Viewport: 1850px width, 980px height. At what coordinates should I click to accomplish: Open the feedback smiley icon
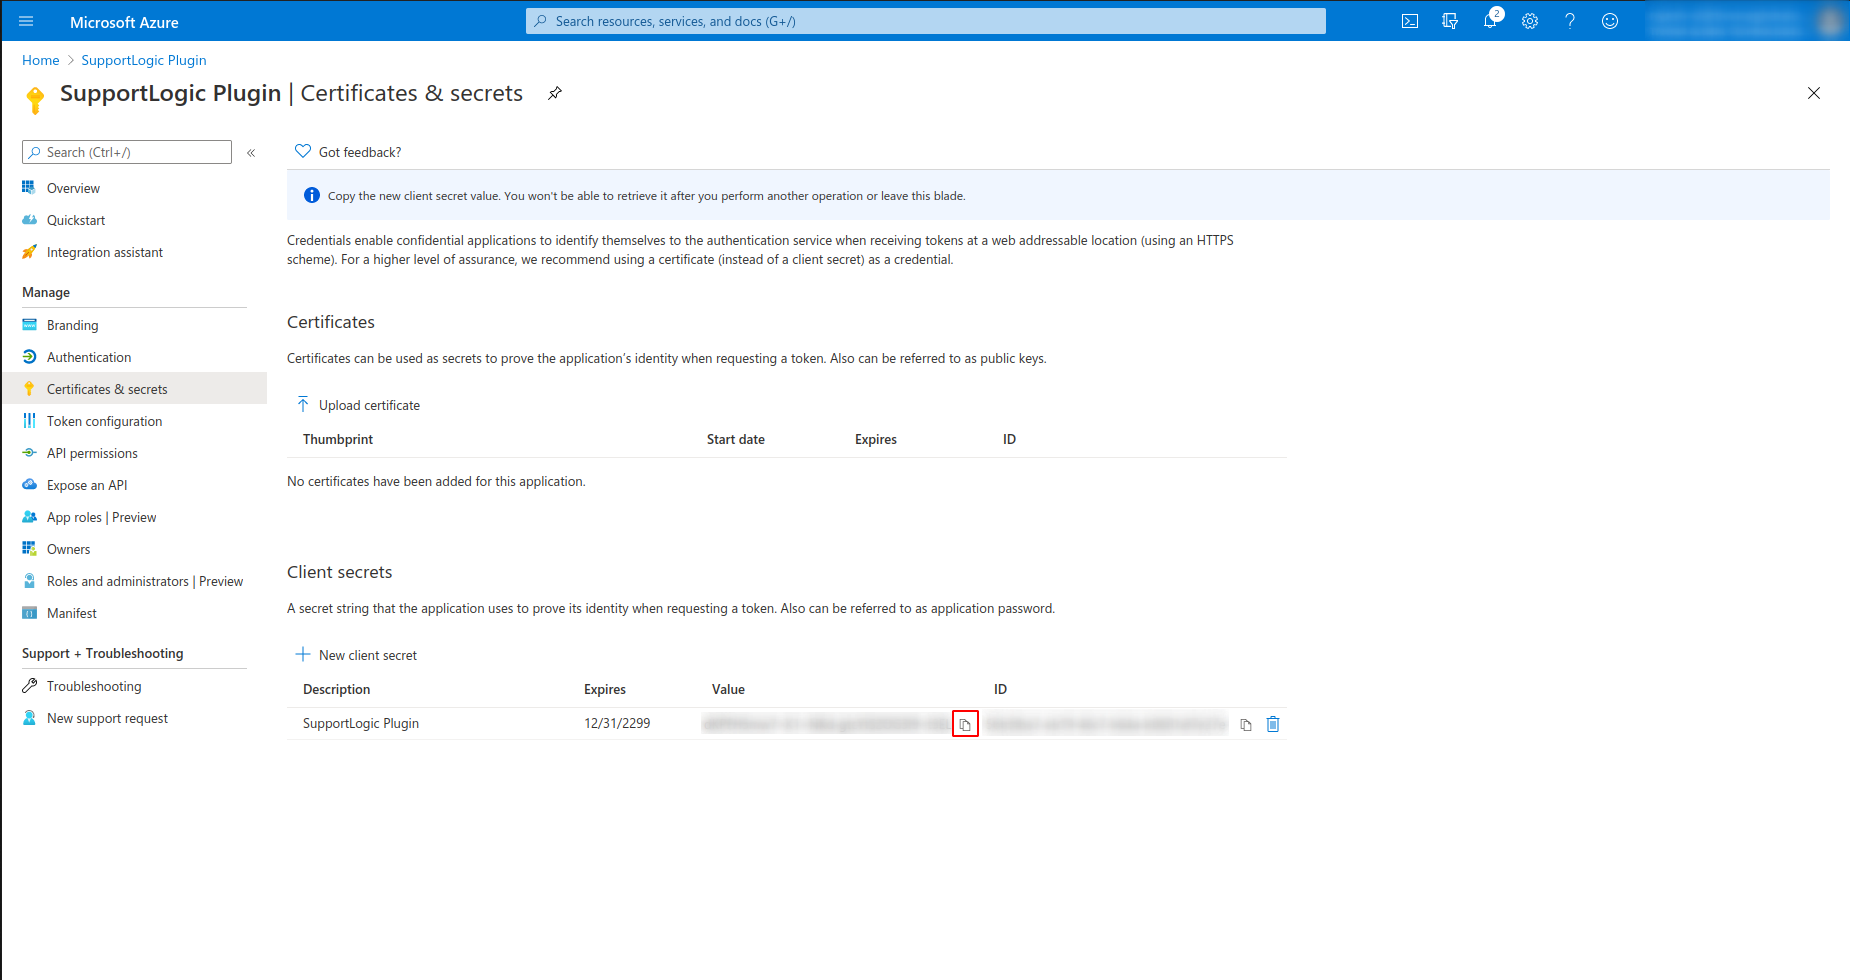coord(1610,21)
